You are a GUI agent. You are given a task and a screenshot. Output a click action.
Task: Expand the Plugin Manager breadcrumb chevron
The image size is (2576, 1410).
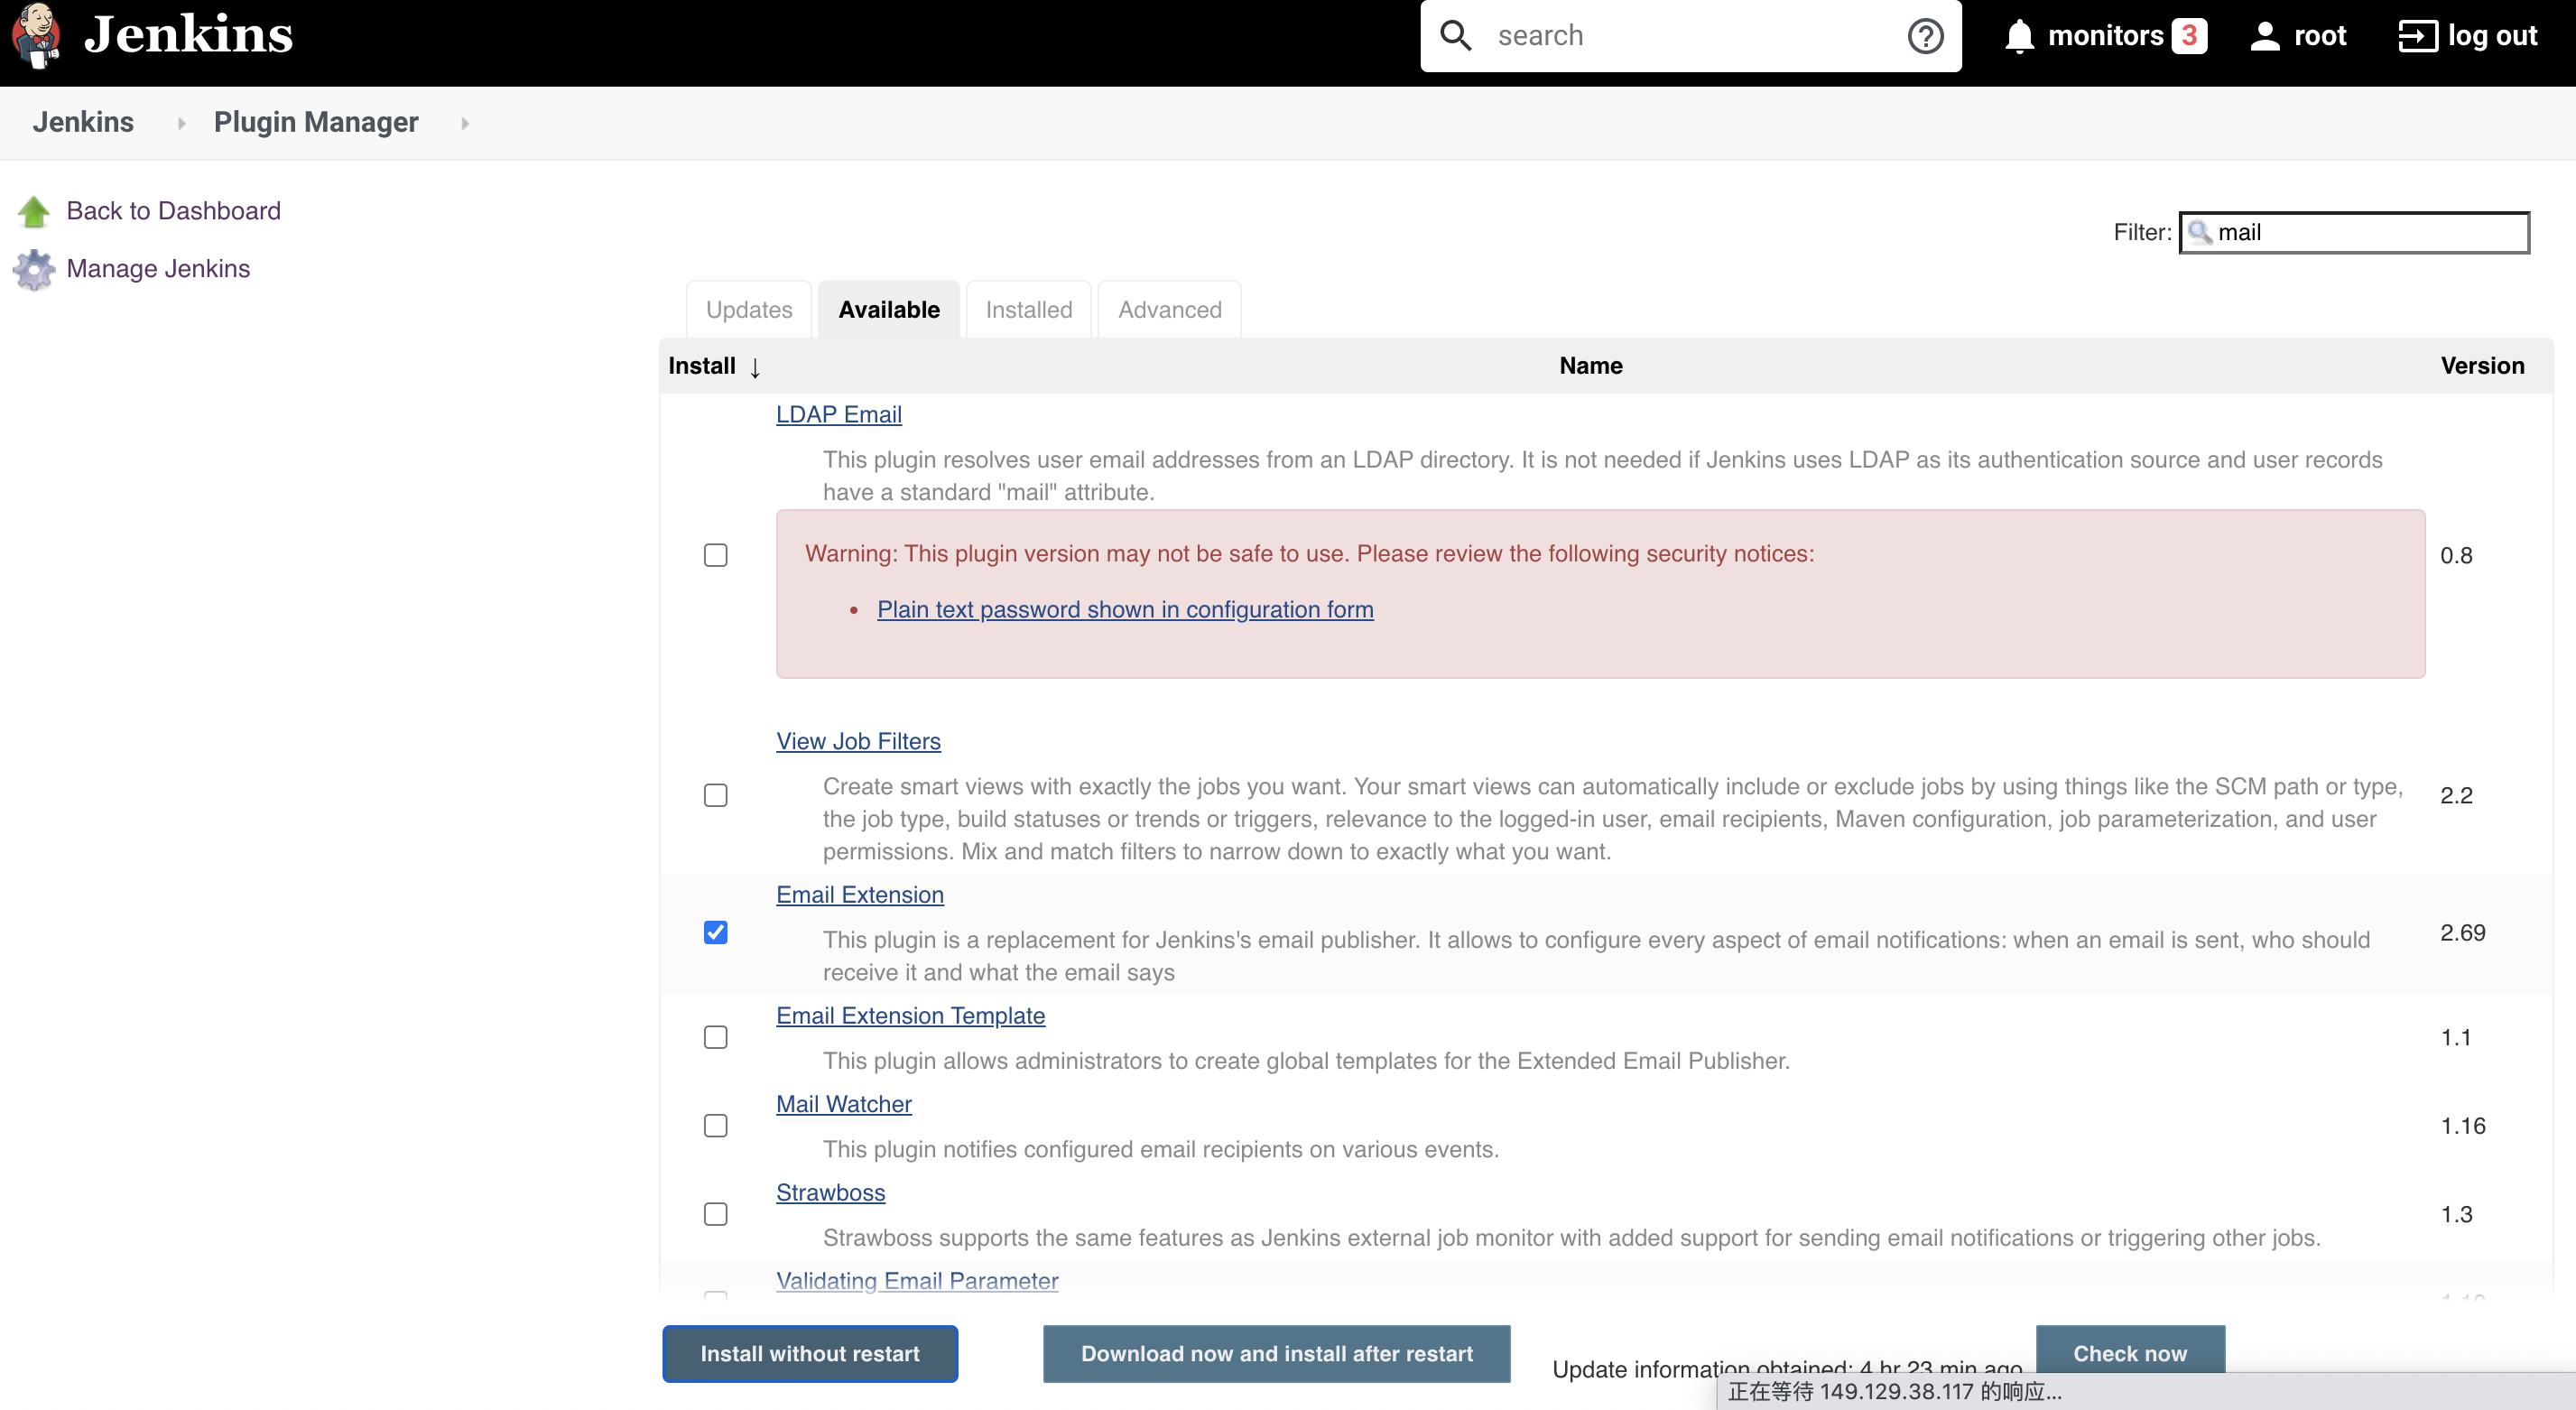[465, 123]
